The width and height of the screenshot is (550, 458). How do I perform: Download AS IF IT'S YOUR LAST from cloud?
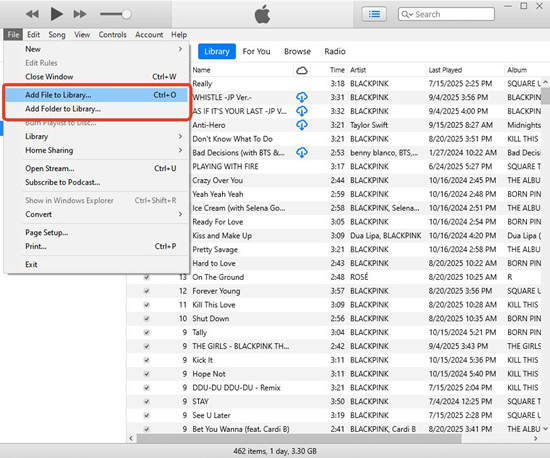tap(302, 111)
